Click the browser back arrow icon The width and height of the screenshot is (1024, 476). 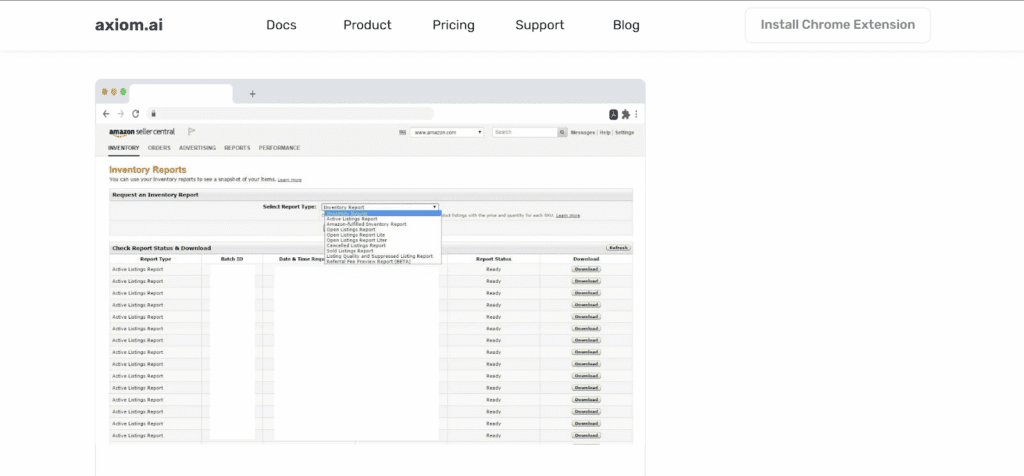[106, 114]
